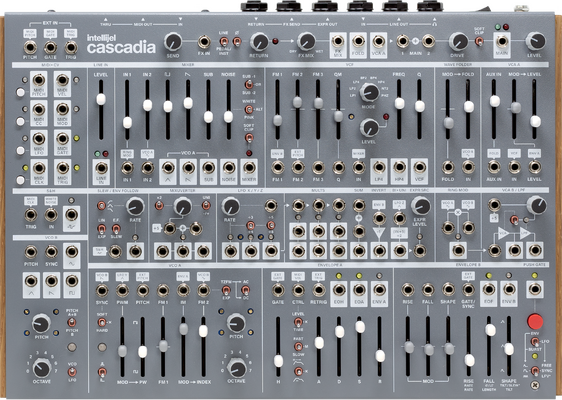Click the red PUSH GATE button
The height and width of the screenshot is (400, 562).
click(535, 321)
